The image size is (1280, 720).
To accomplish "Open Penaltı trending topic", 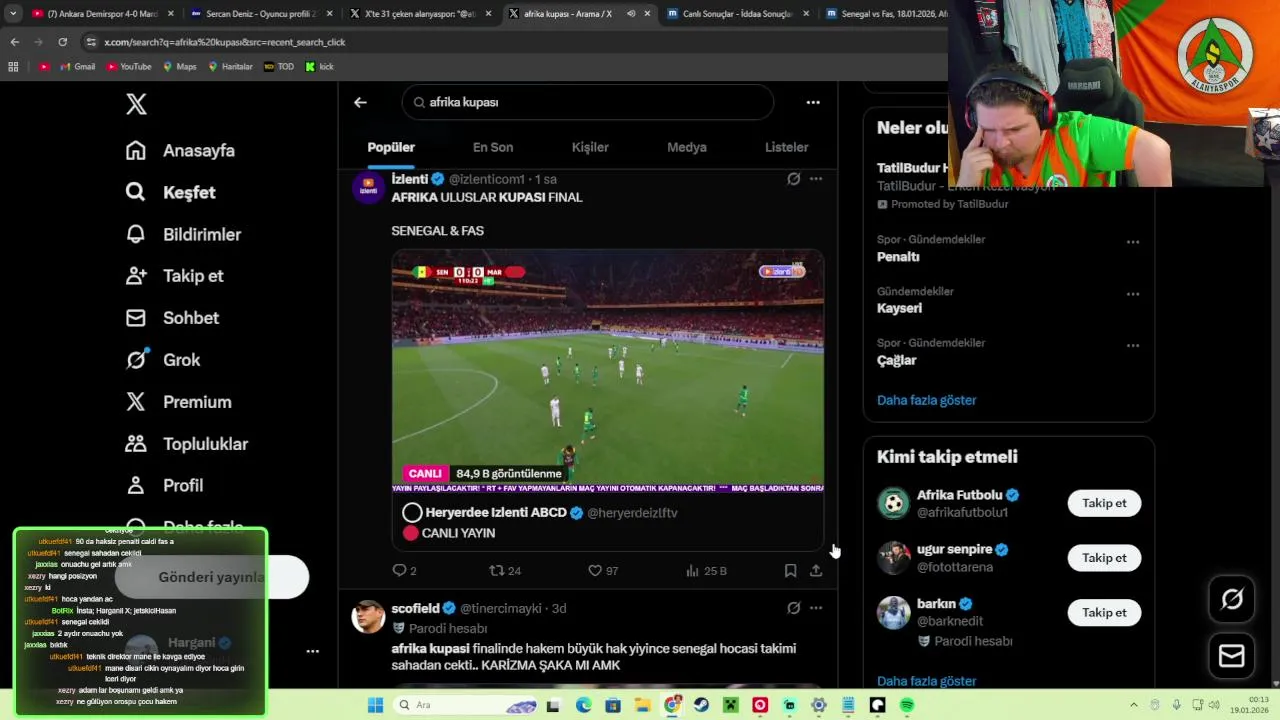I will [898, 257].
